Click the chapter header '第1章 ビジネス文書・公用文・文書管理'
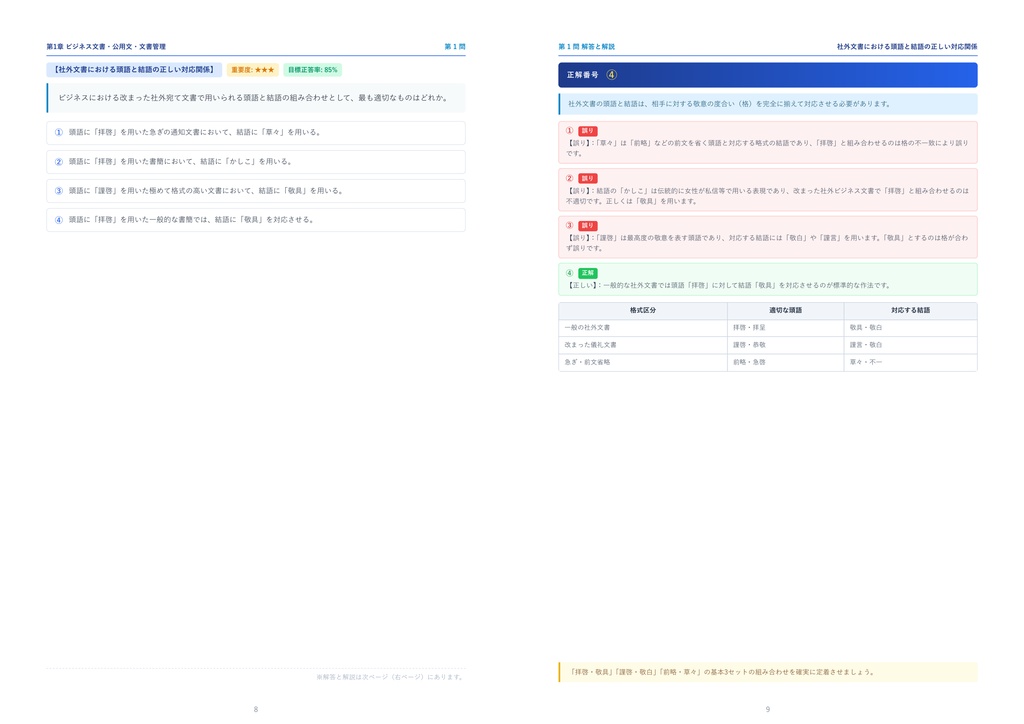Viewport: 1024px width, 724px height. tap(106, 46)
